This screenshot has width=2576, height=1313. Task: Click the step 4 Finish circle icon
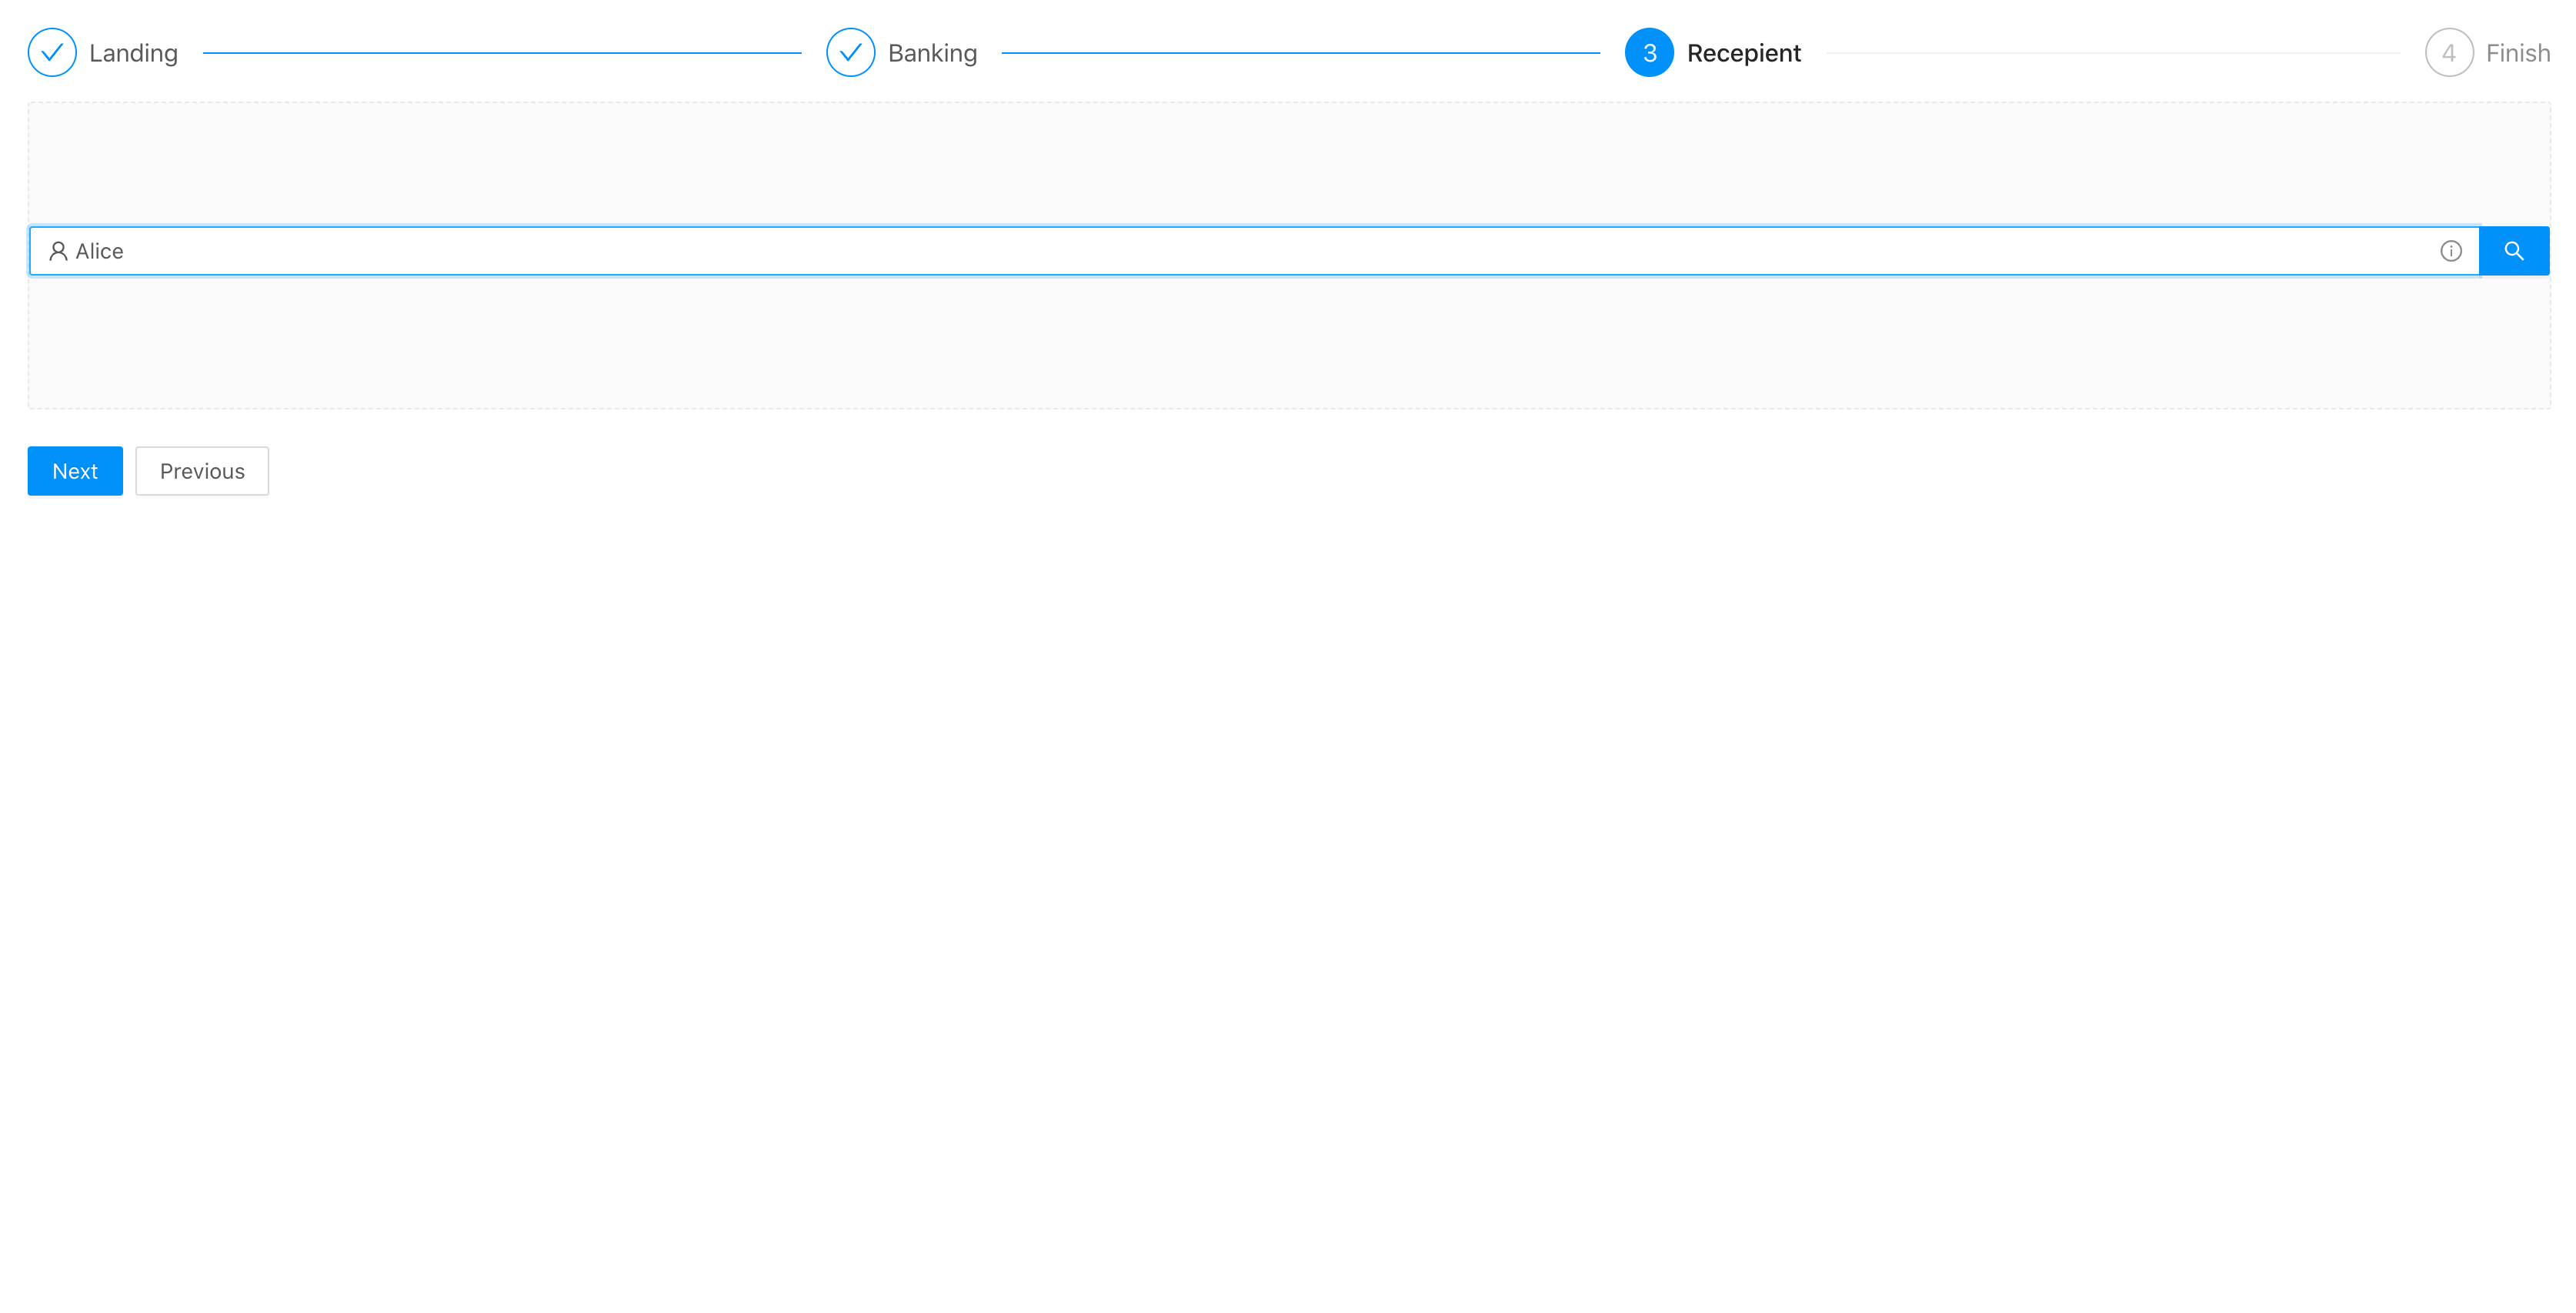coord(2448,53)
